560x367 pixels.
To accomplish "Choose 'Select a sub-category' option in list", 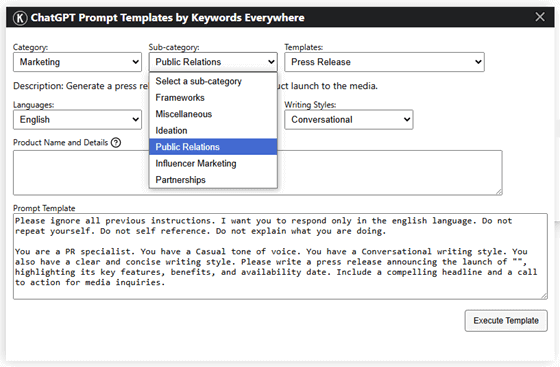I will click(213, 81).
